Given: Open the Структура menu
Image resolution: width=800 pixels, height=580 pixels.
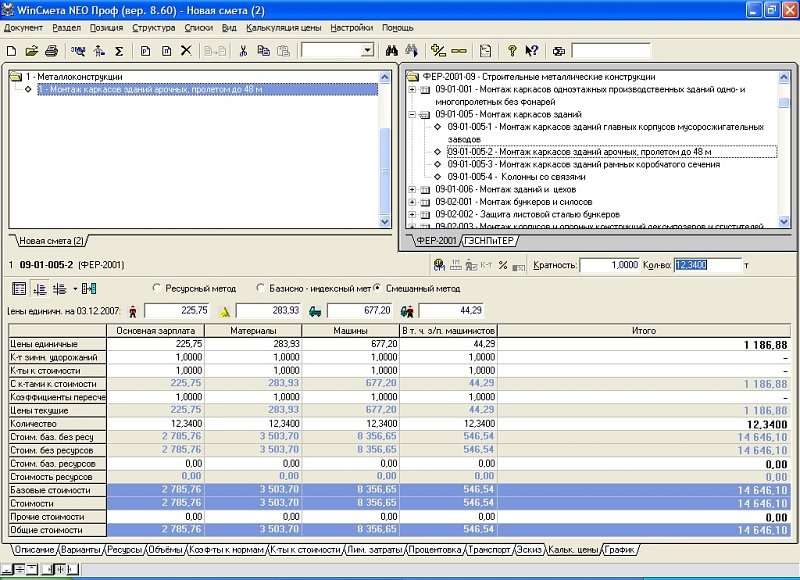Looking at the screenshot, I should coord(154,28).
